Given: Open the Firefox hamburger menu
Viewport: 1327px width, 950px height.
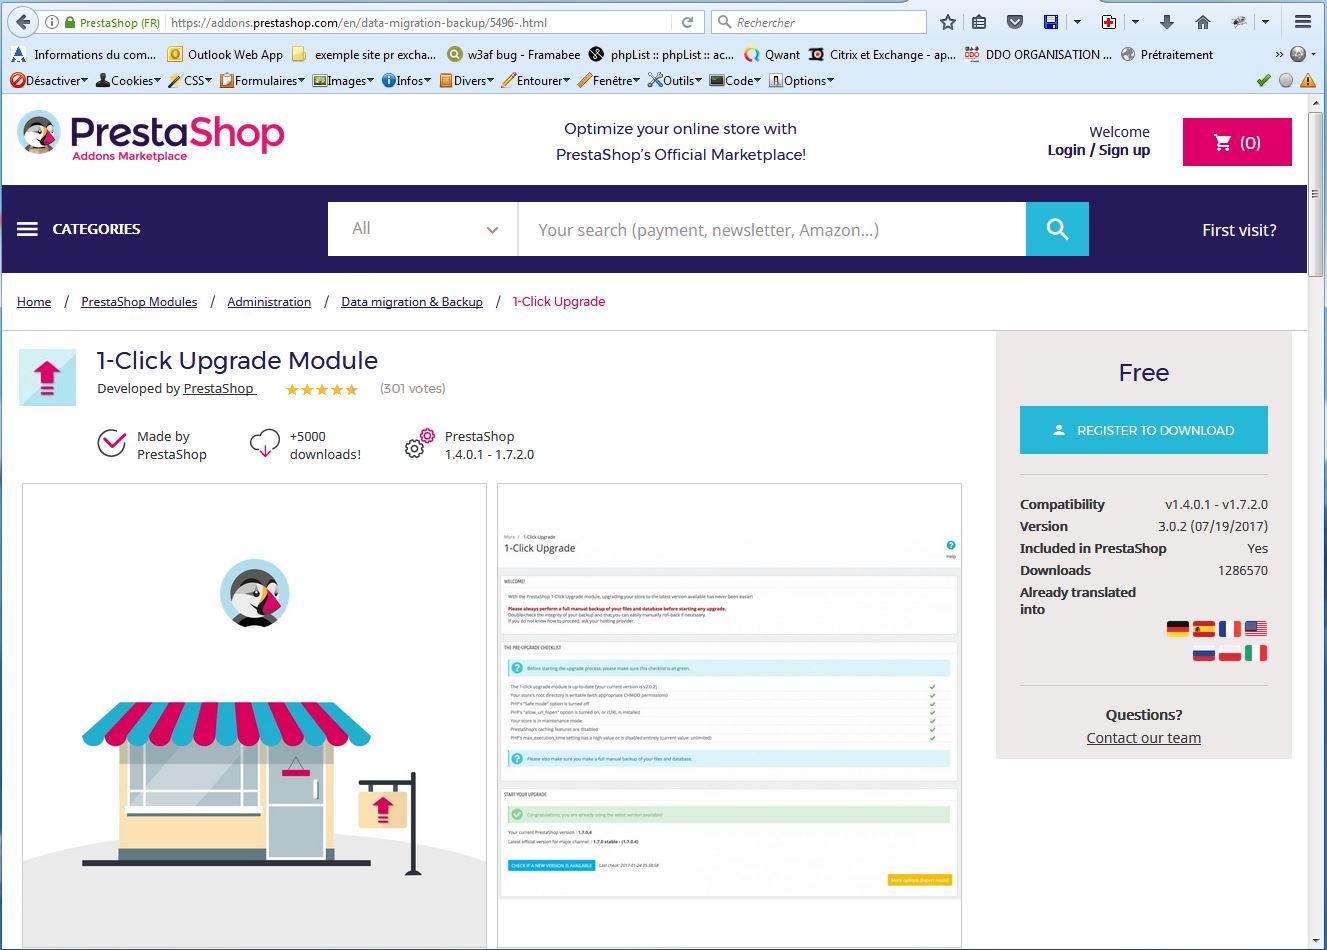Looking at the screenshot, I should 1302,22.
